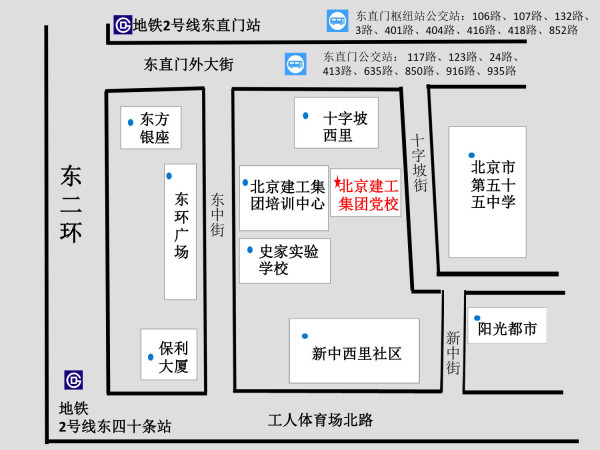
Task: Click the bus icon next to 东直门枢纽站公交站
Action: (x=337, y=21)
